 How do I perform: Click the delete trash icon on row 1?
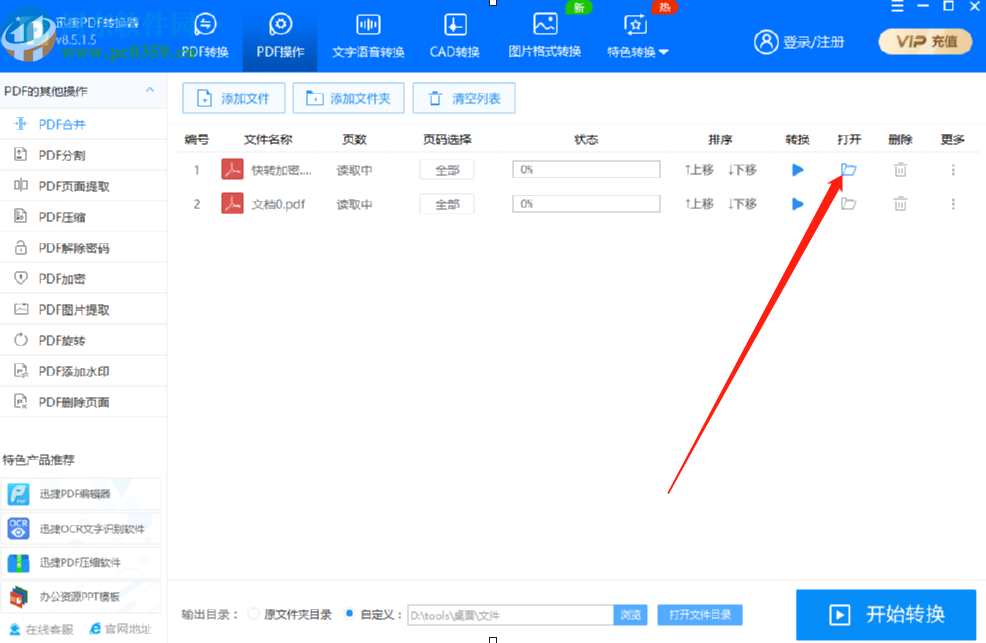coord(900,169)
